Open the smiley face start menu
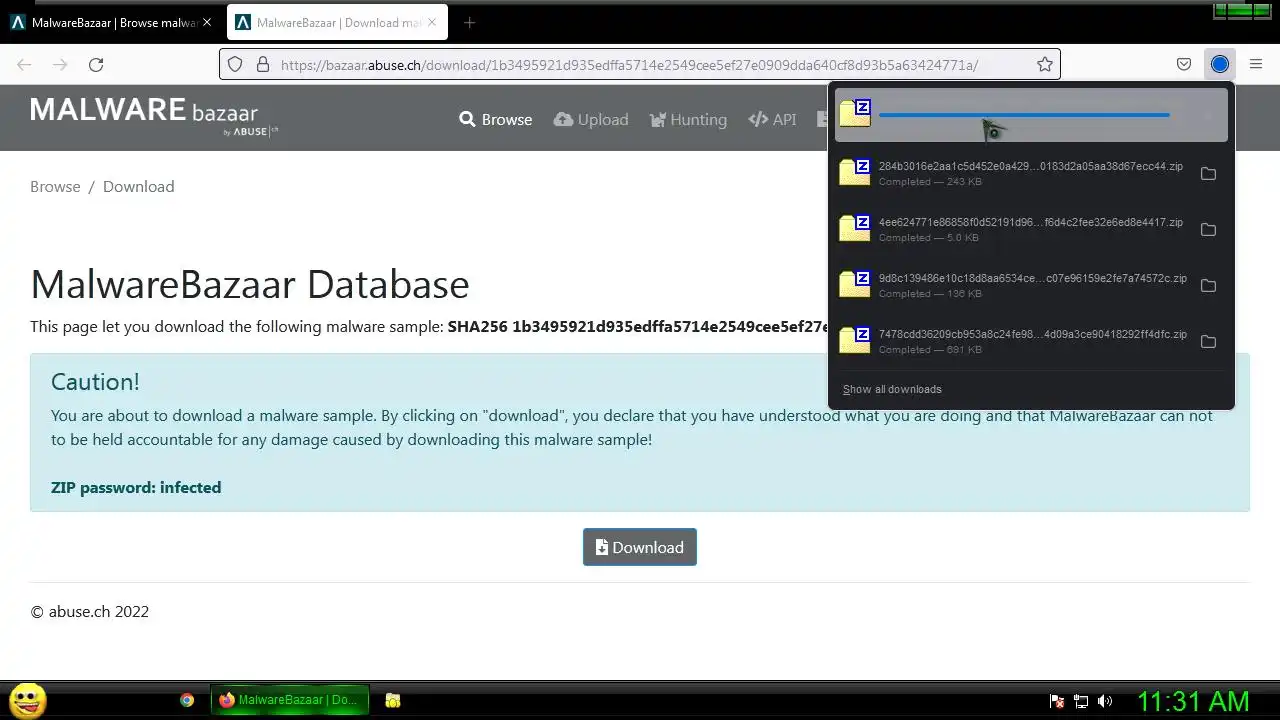 point(28,700)
